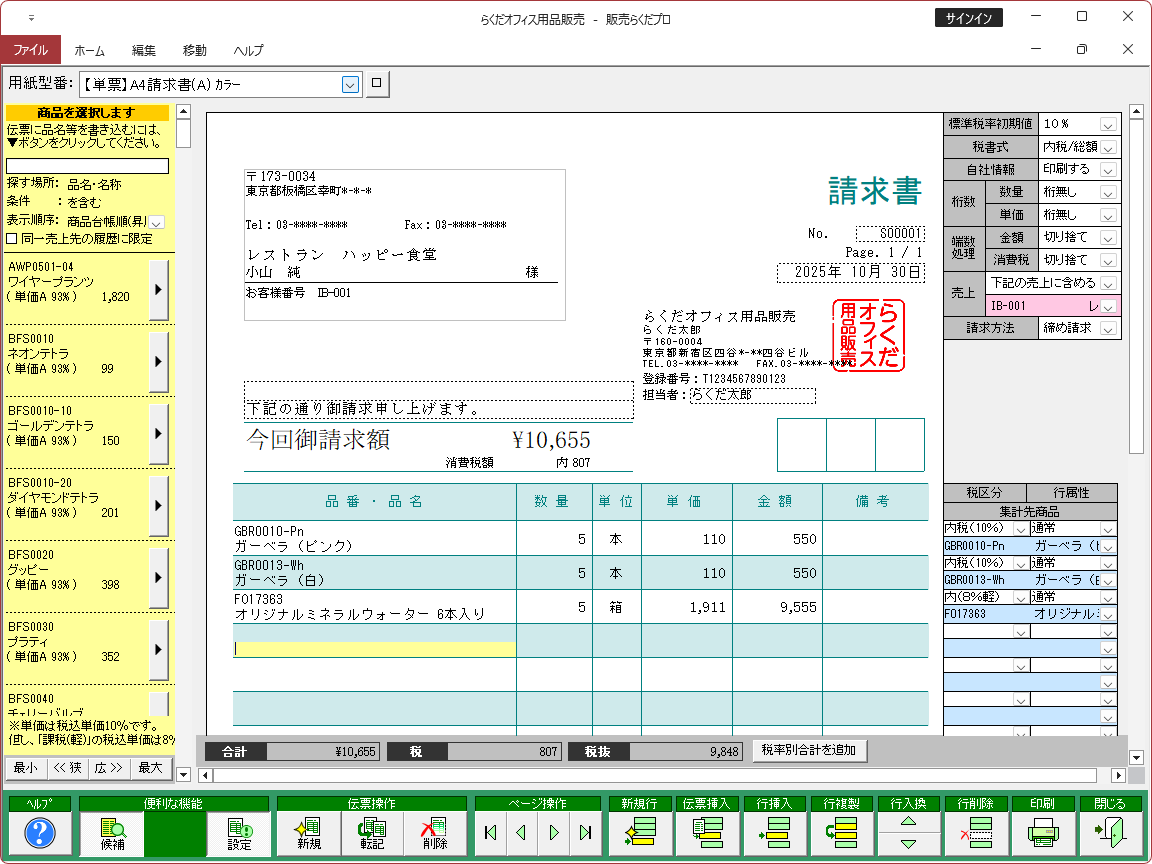Click the product search input field
This screenshot has height=864, width=1152.
(x=88, y=166)
